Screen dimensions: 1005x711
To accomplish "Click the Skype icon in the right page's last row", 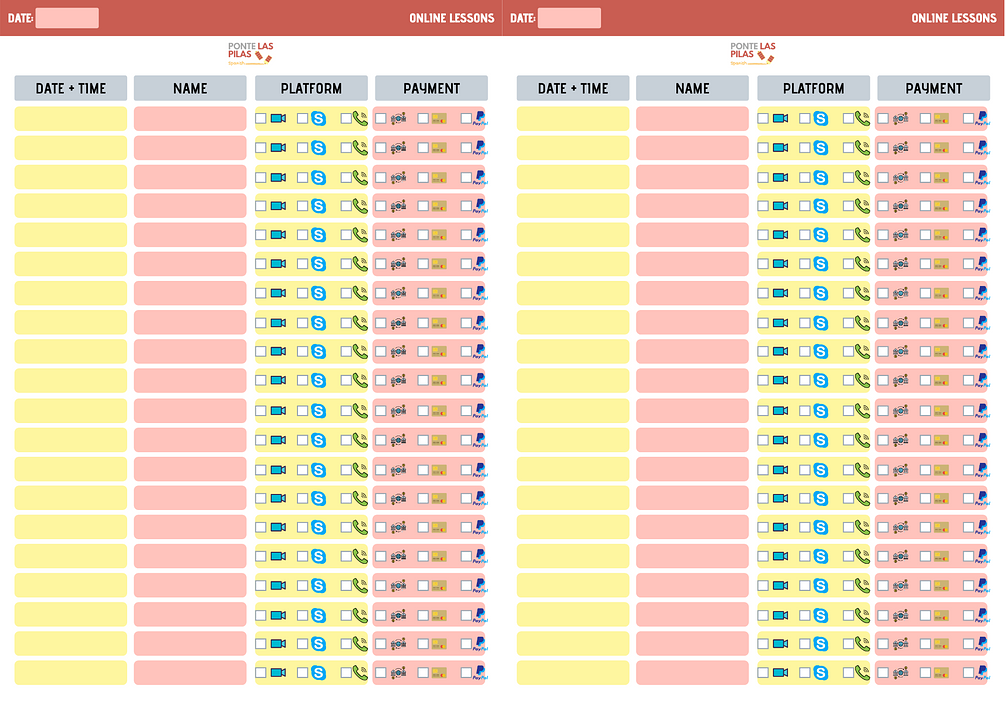I will pyautogui.click(x=821, y=673).
